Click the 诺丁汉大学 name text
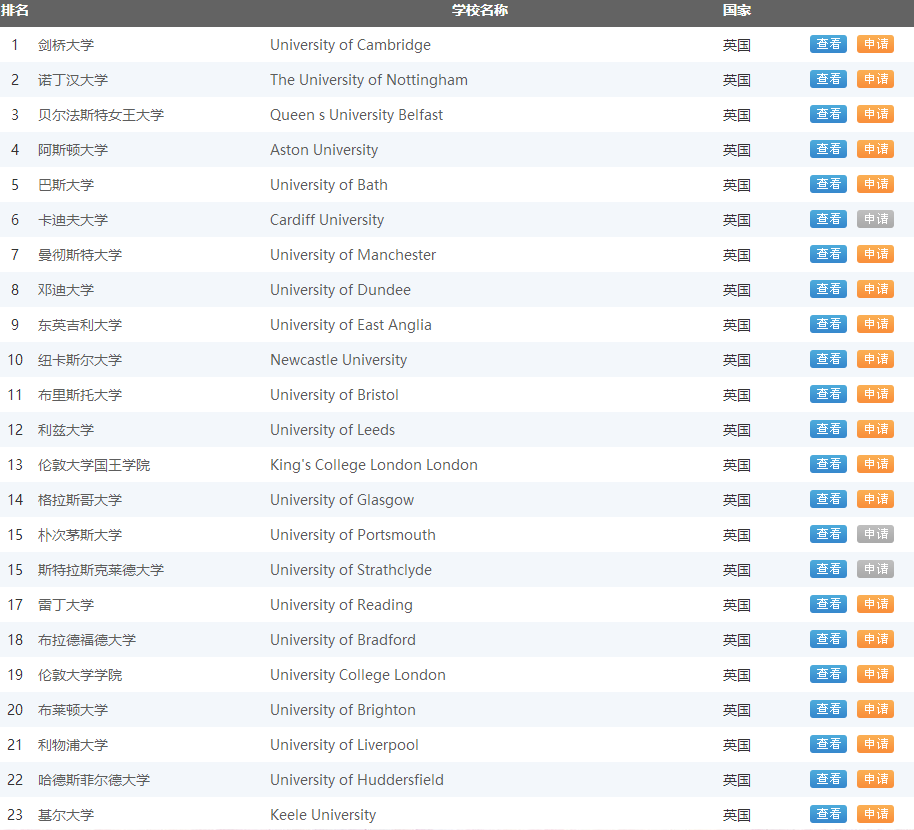Screen dimensions: 914x830 (x=73, y=80)
